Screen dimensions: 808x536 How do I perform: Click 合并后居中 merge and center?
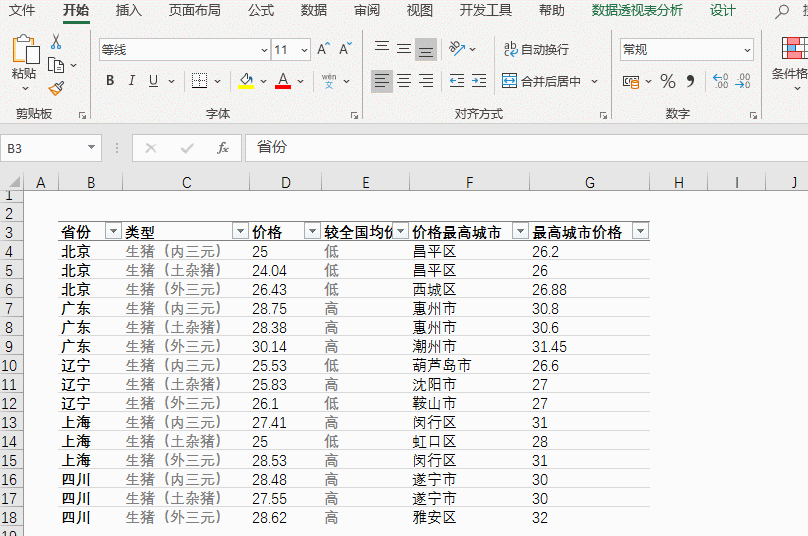click(542, 81)
